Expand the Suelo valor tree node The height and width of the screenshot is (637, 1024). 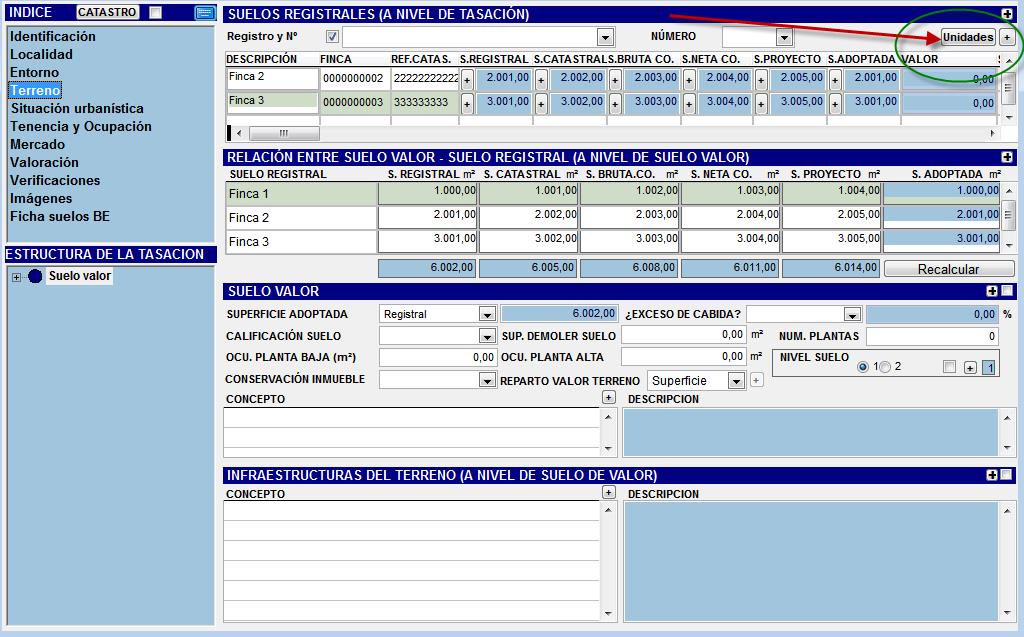tap(16, 277)
